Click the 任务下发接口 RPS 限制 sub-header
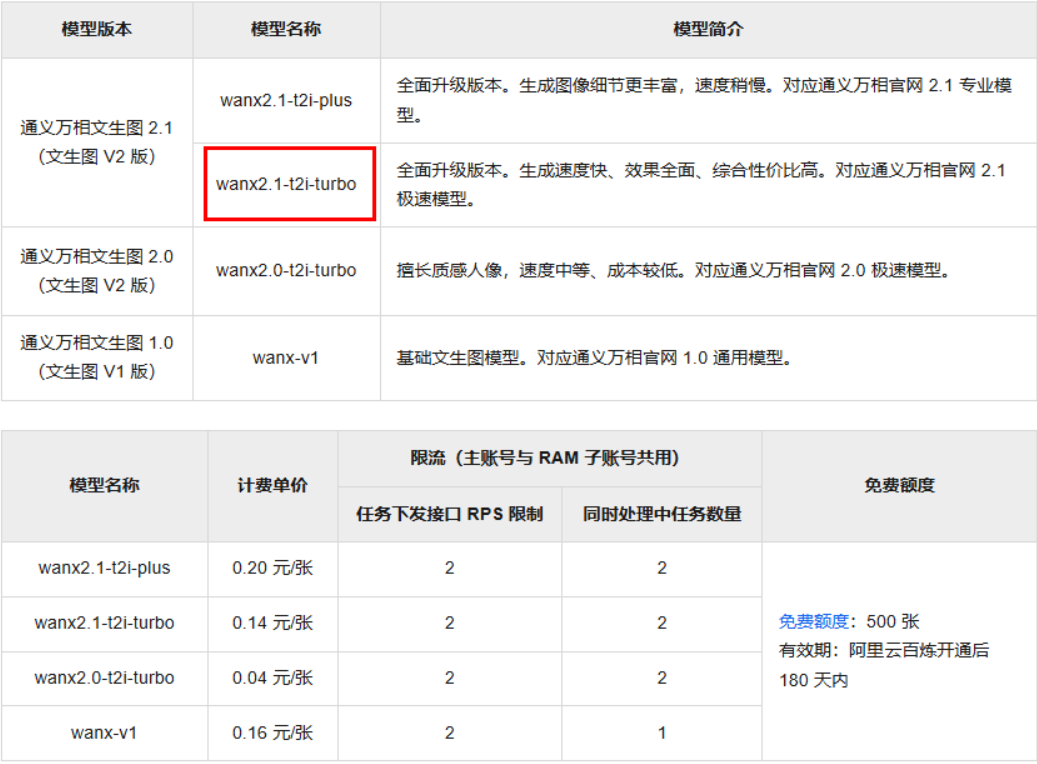The height and width of the screenshot is (764, 1037). [x=449, y=515]
